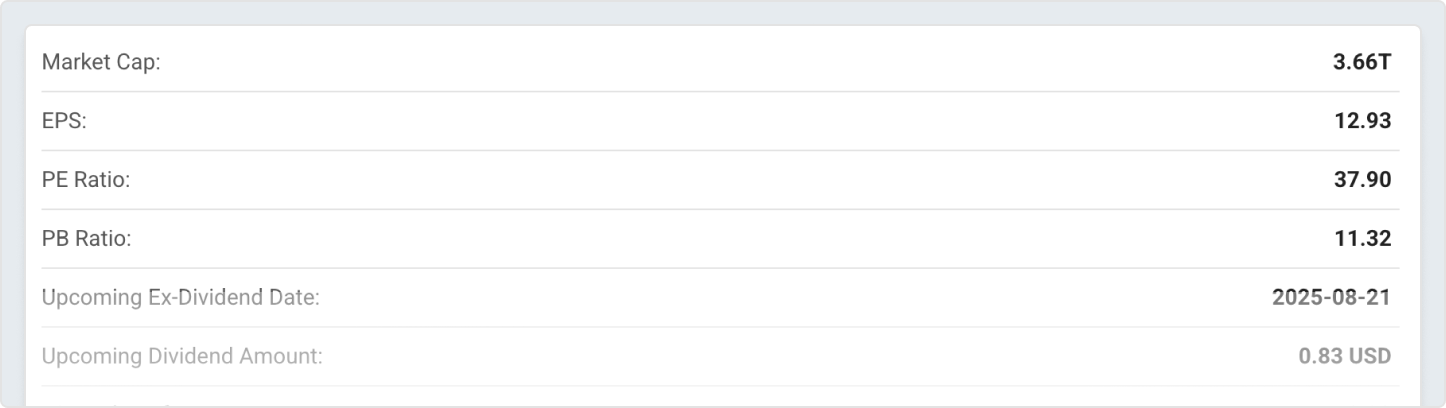Click the Market Cap label
Viewport: 1446px width, 408px height.
(x=101, y=62)
